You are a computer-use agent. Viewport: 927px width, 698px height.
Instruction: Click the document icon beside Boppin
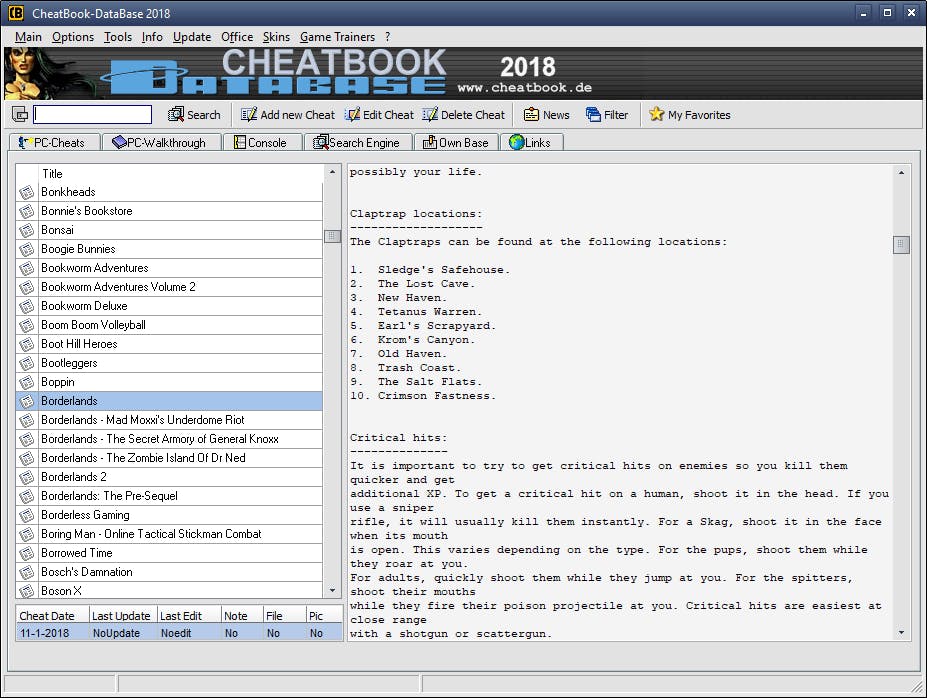point(27,382)
